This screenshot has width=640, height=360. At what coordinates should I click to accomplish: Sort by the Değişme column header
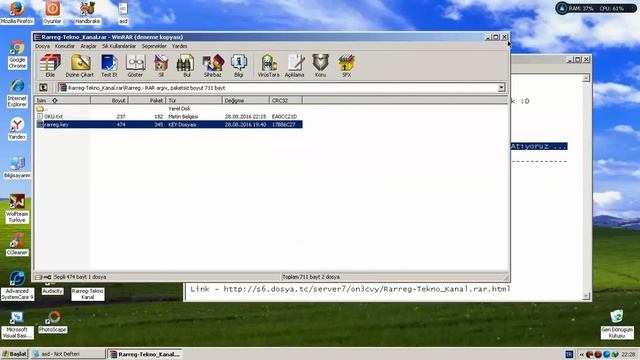(x=246, y=100)
